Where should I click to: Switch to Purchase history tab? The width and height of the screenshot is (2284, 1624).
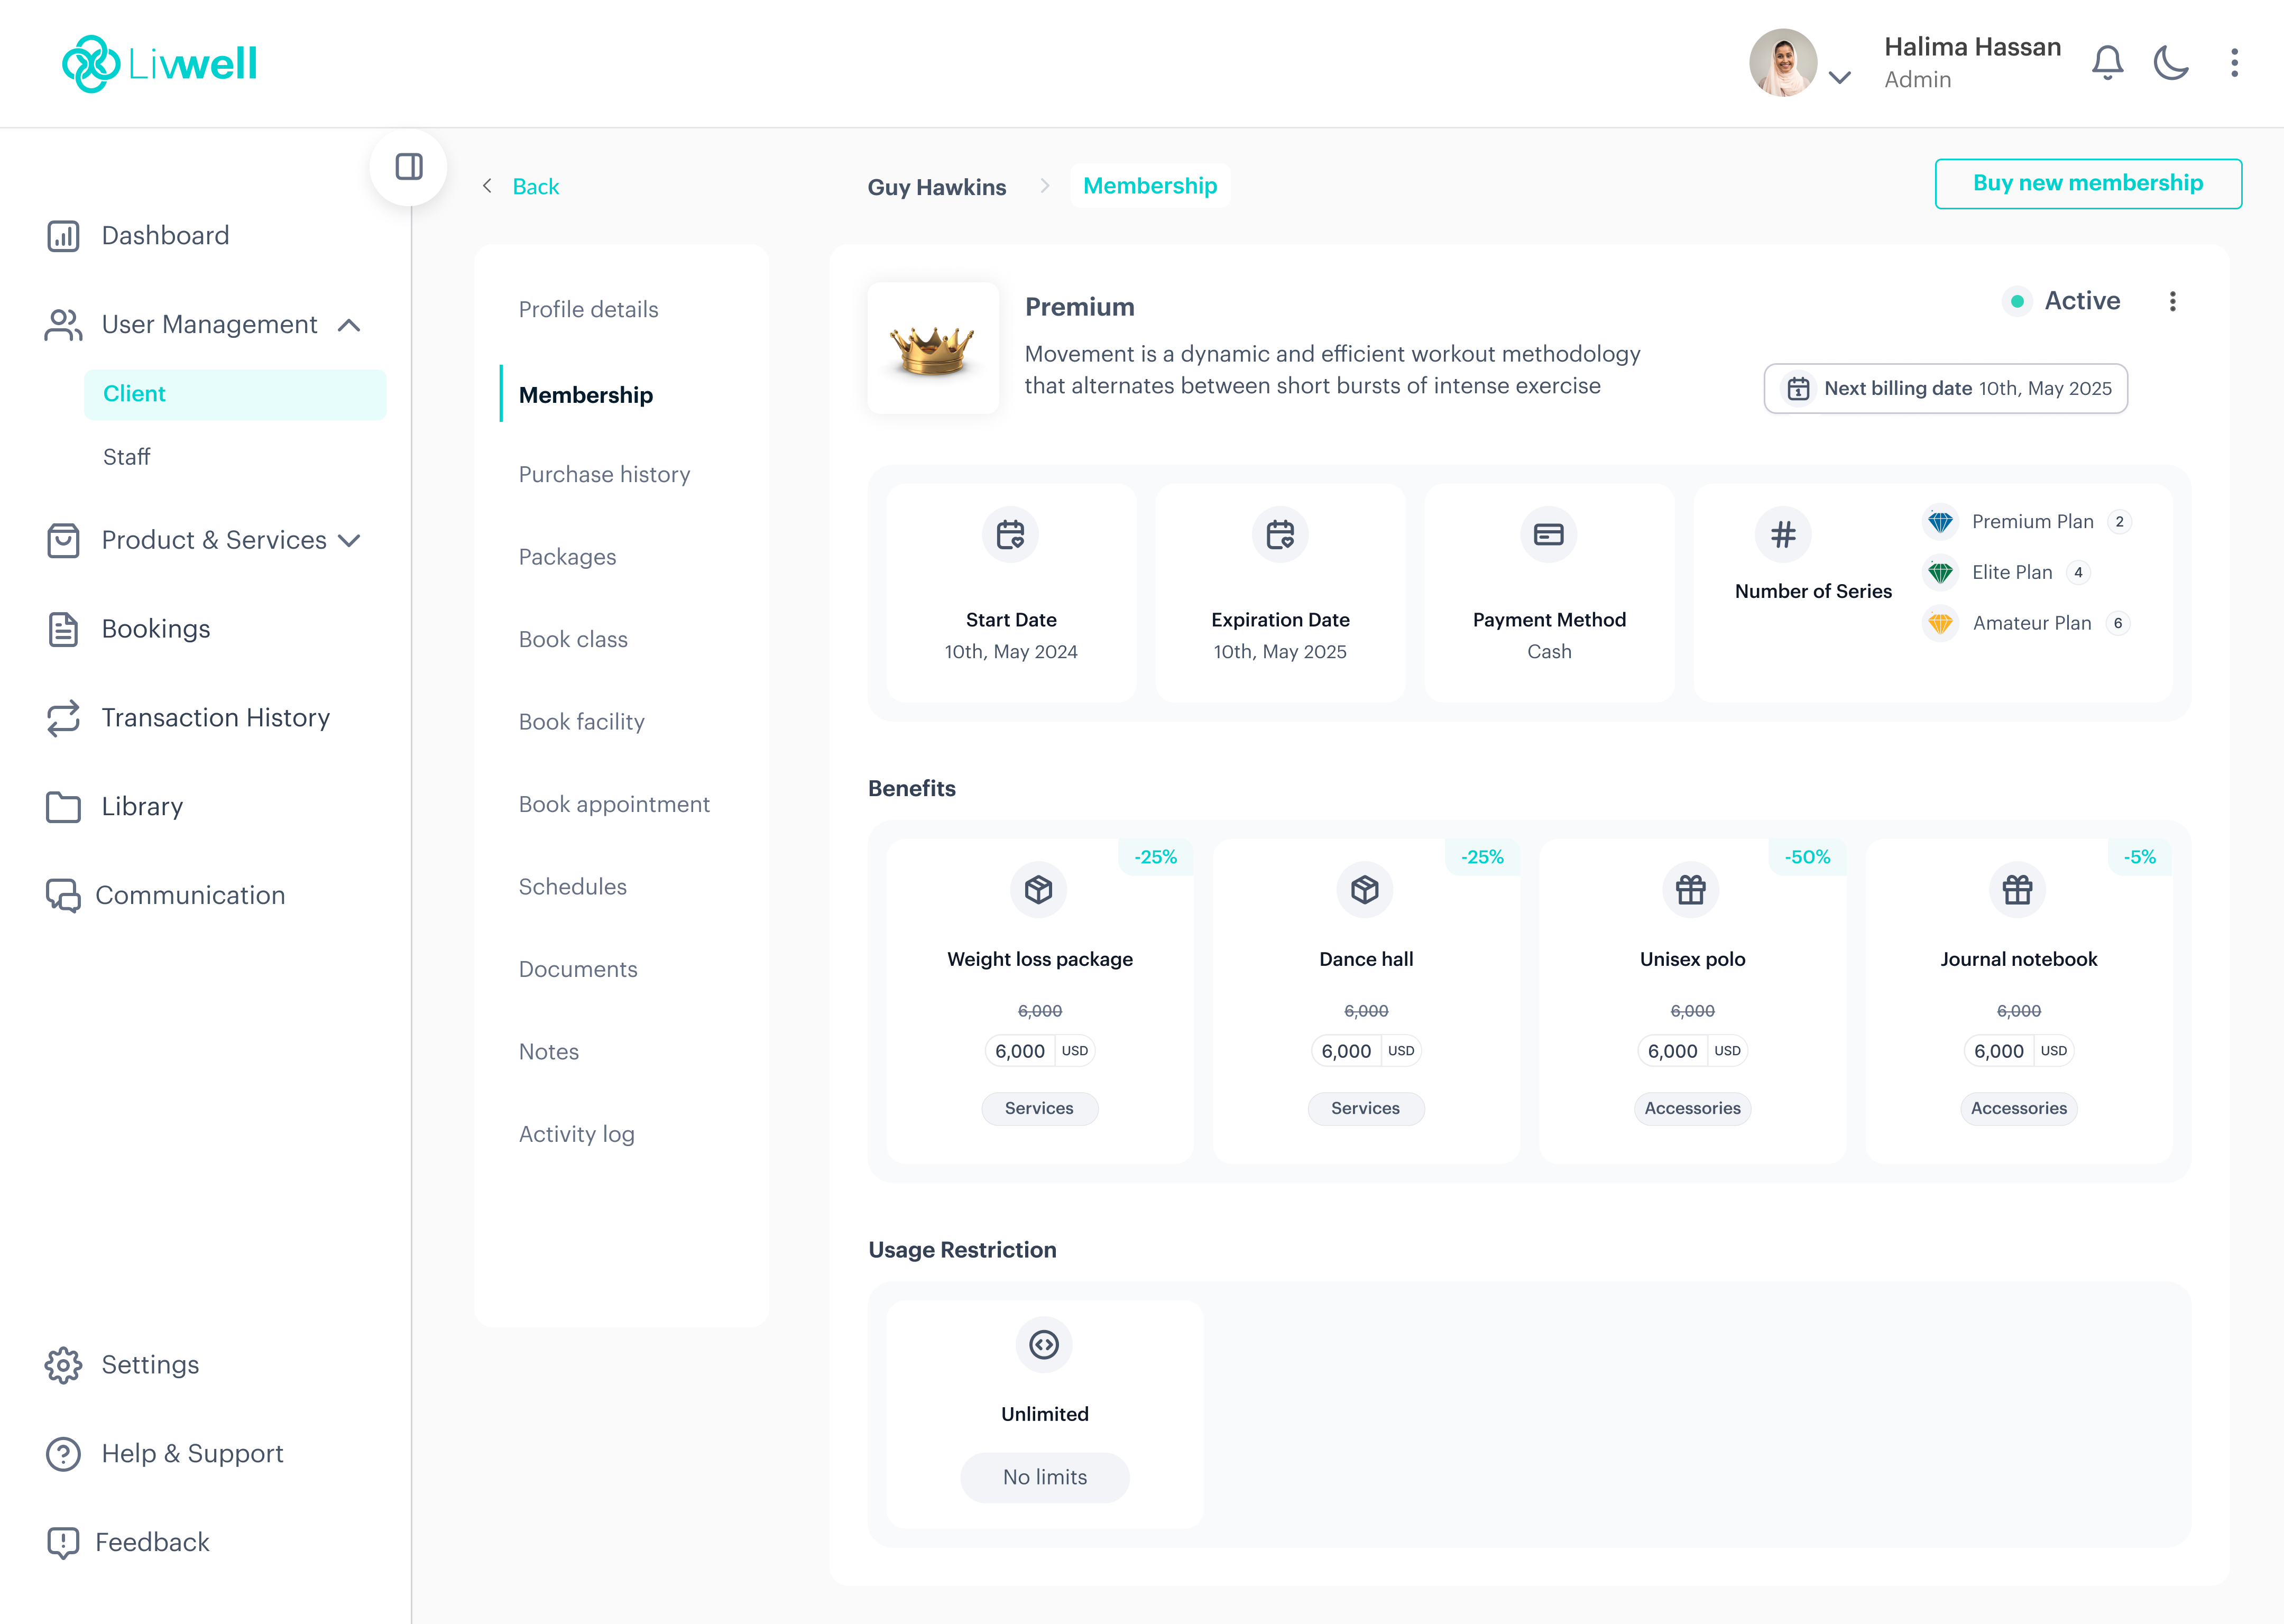click(604, 474)
